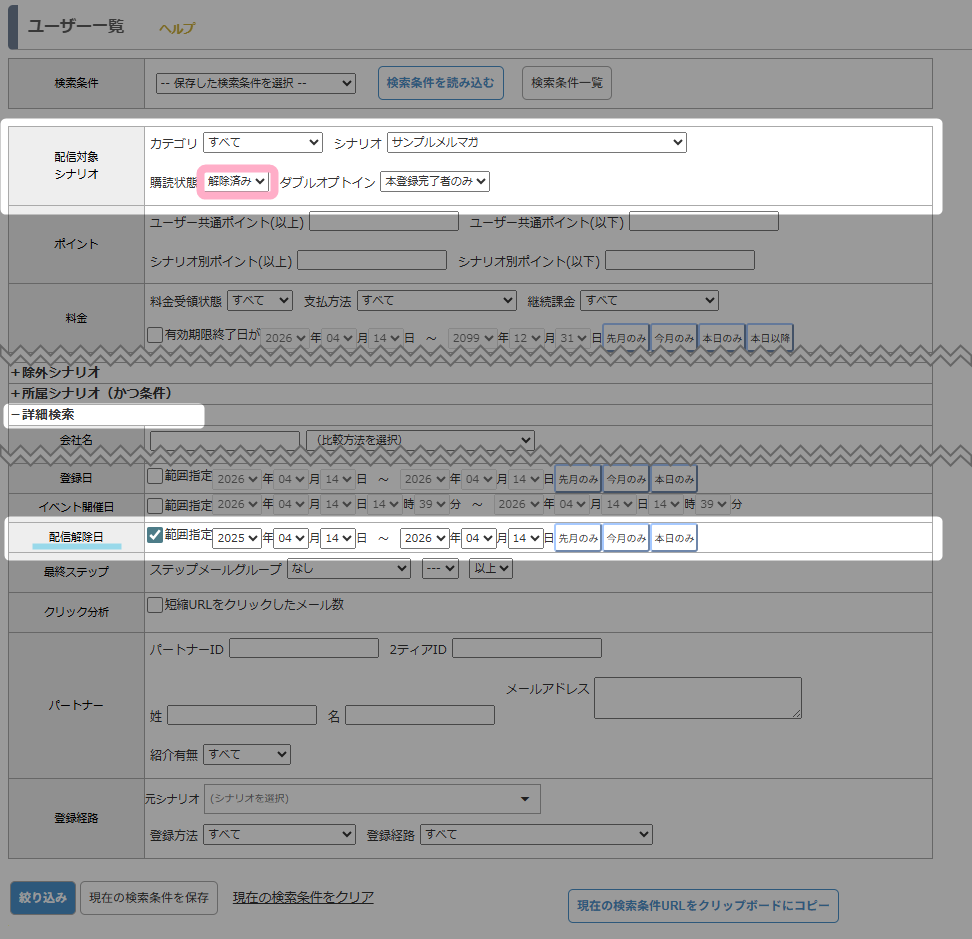Image resolution: width=972 pixels, height=939 pixels.
Task: Open the ダブルオプトイン dropdown
Action: [434, 181]
